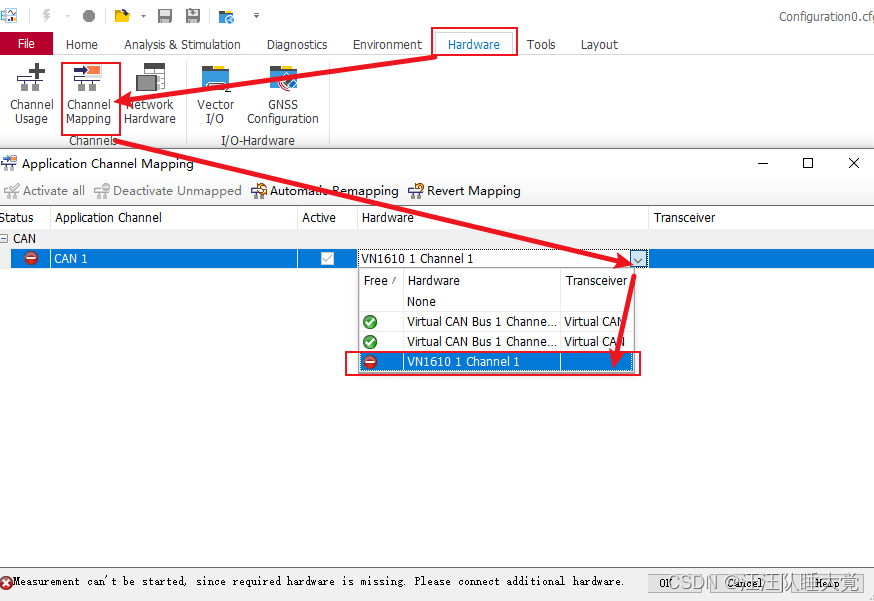Collapse the CAN group tree node
This screenshot has width=874, height=601.
[x=5, y=239]
